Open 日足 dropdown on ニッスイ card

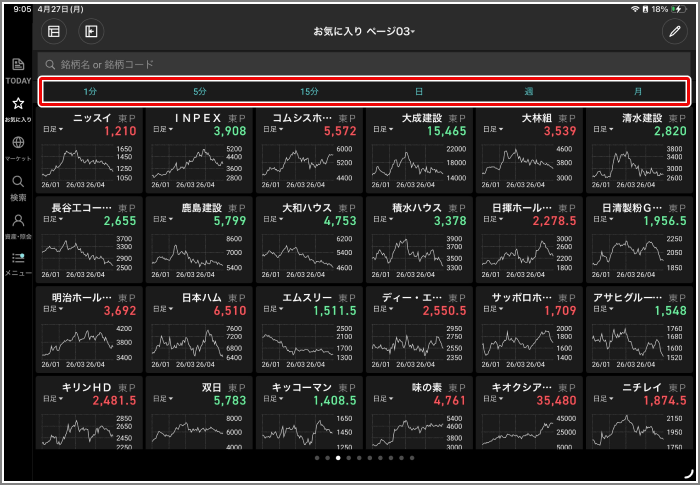50,130
